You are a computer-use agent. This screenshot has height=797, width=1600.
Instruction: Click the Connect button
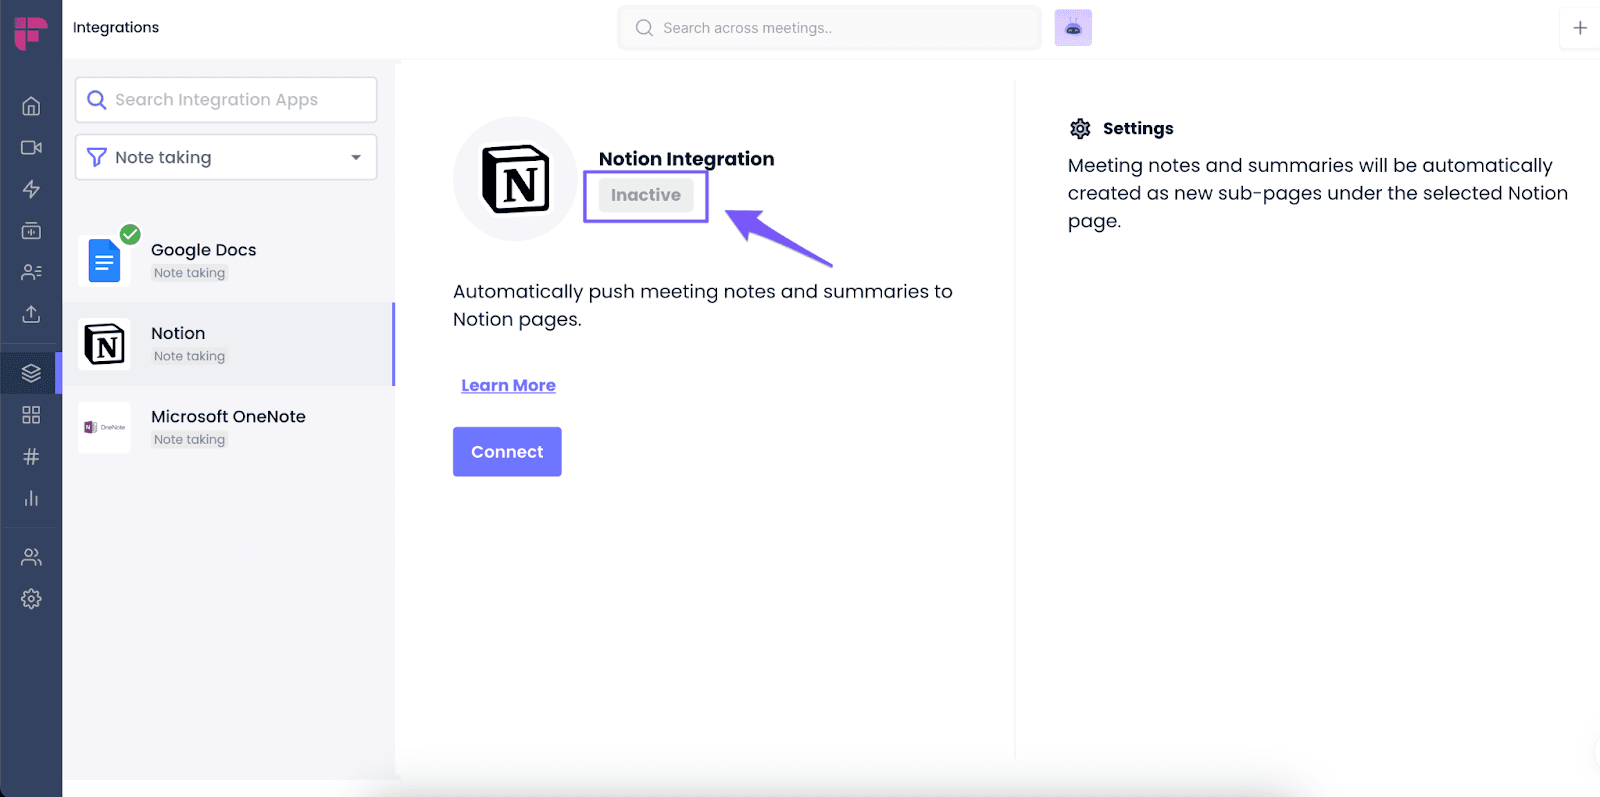pyautogui.click(x=507, y=452)
